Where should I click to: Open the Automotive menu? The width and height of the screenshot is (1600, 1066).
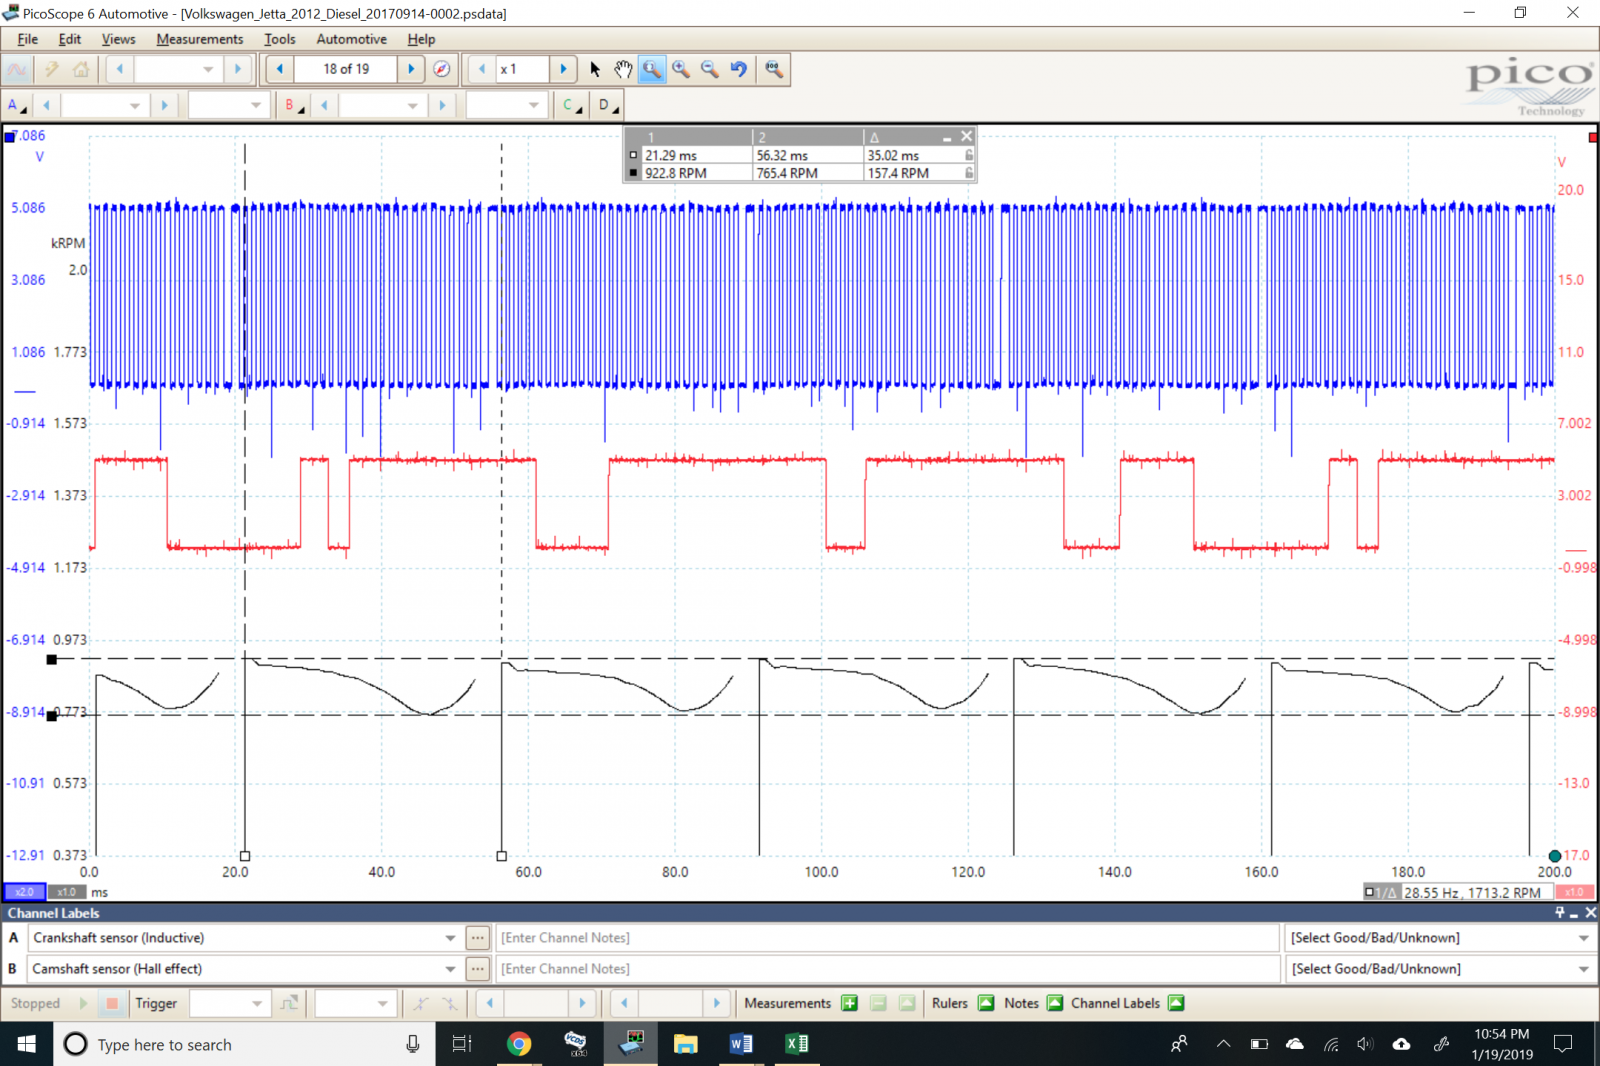pyautogui.click(x=351, y=39)
